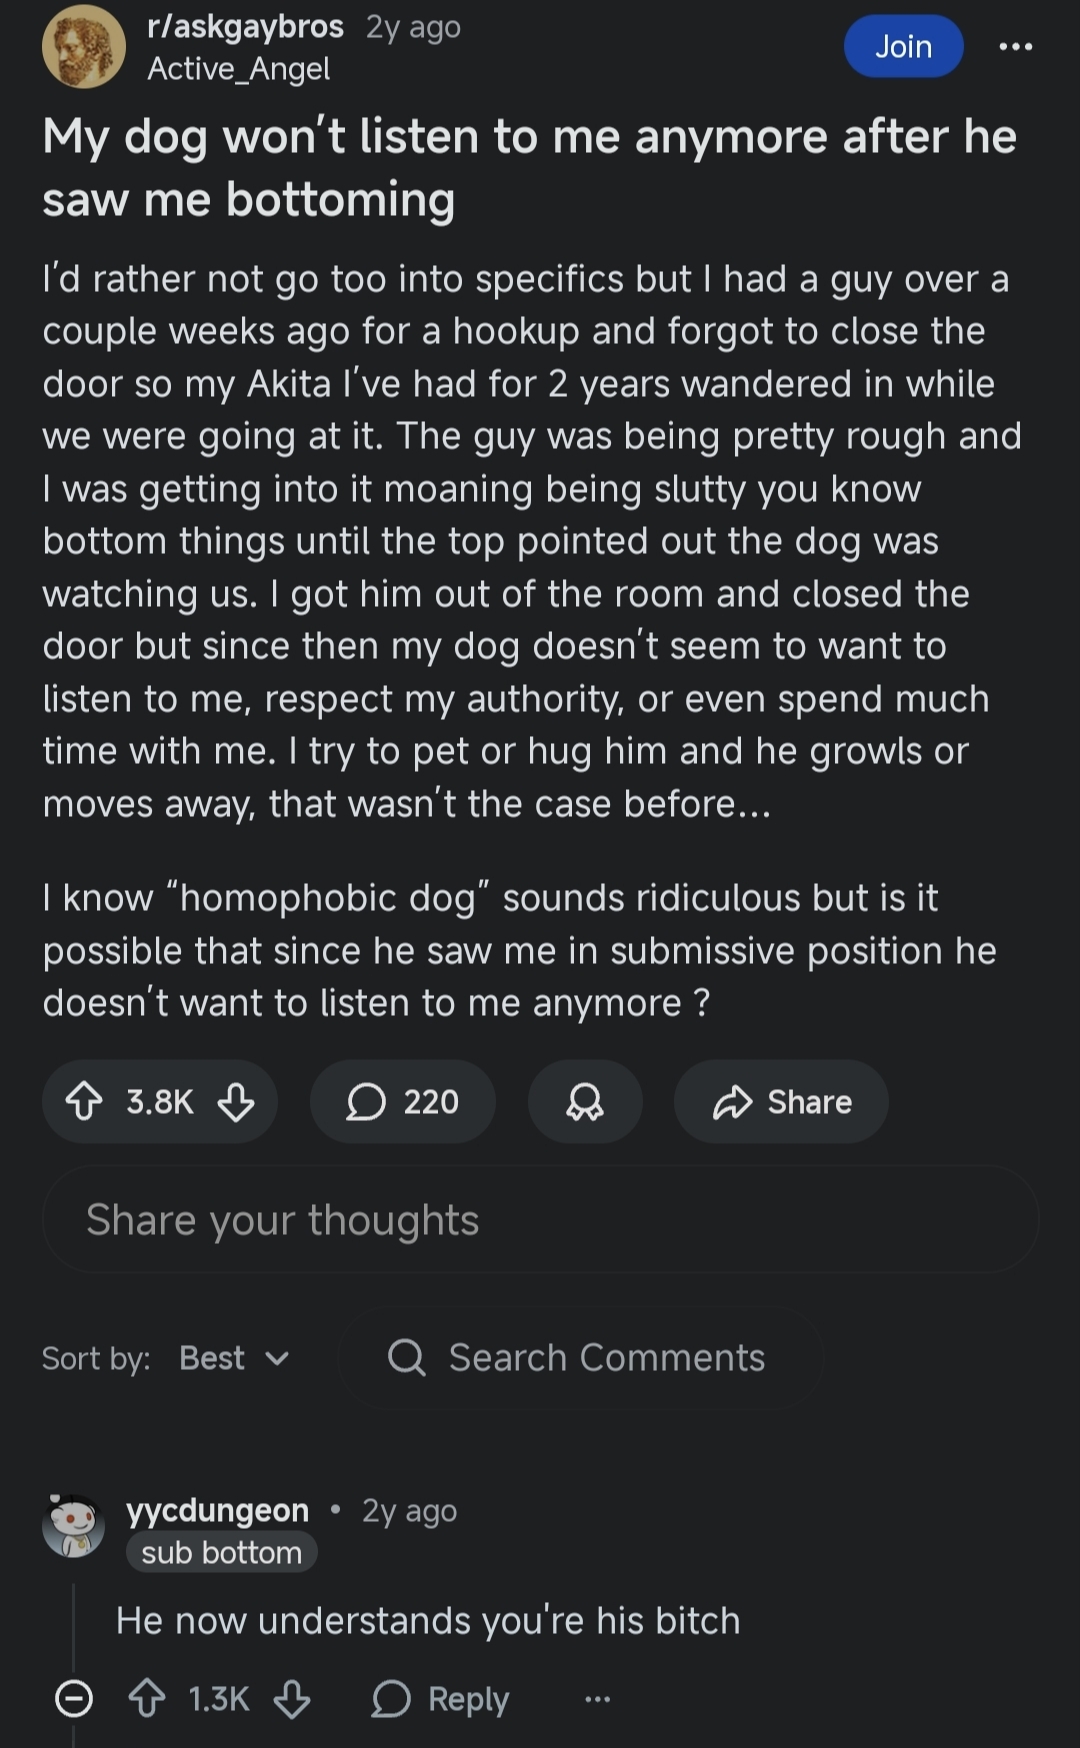Click the subreddit avatar image
Image resolution: width=1080 pixels, height=1748 pixels.
click(x=84, y=47)
